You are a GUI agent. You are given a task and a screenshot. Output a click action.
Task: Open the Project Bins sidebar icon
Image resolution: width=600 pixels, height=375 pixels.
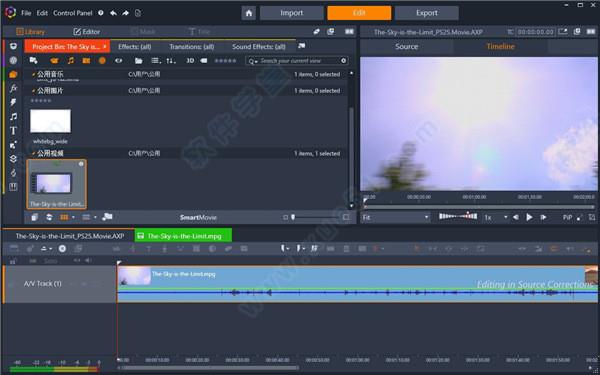[13, 46]
